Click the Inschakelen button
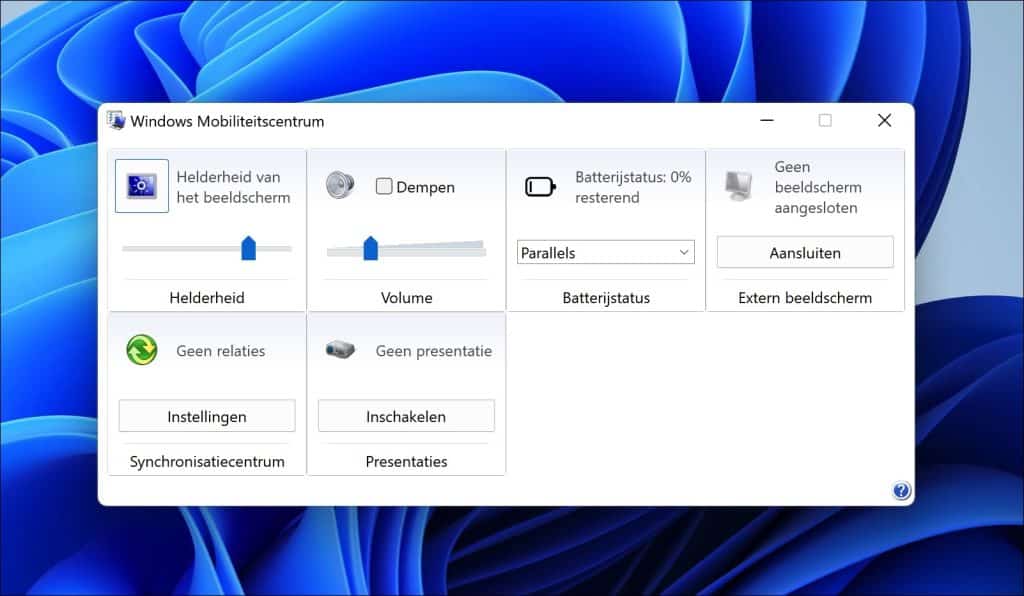Viewport: 1024px width, 596px height. (406, 416)
